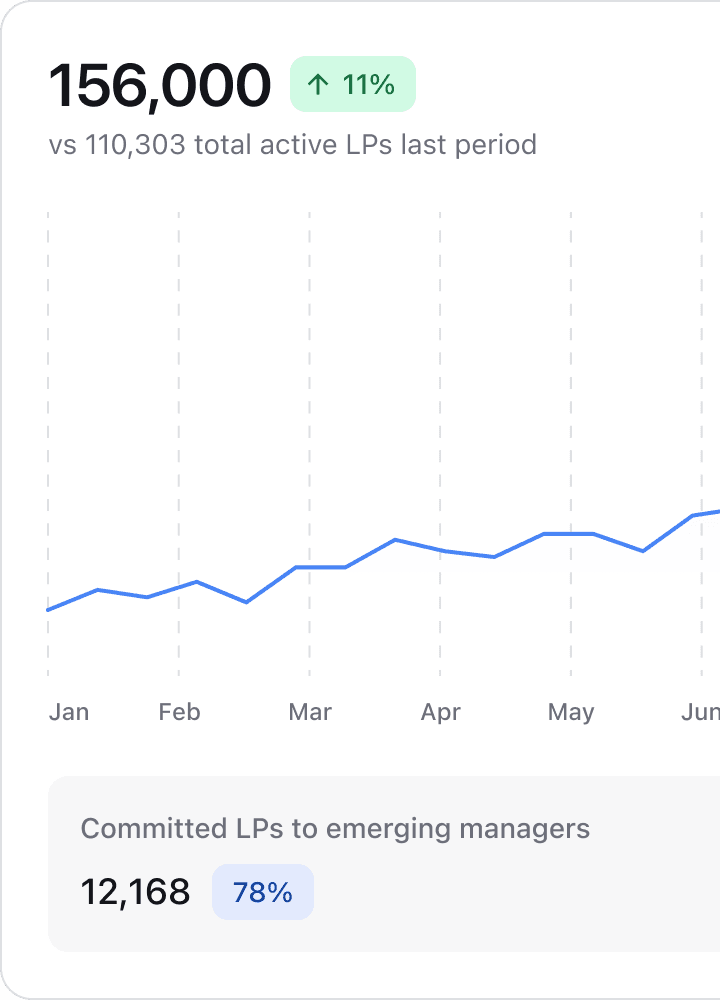720x1000 pixels.
Task: Click the chart line at the May gridline
Action: click(x=571, y=534)
